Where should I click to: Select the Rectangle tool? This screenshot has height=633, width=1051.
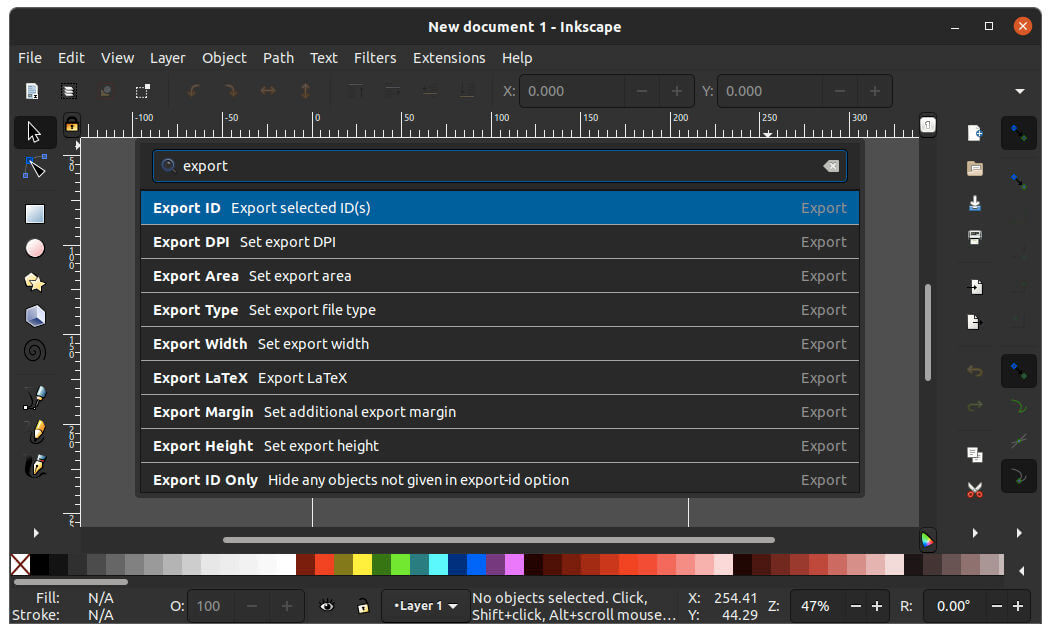click(35, 213)
